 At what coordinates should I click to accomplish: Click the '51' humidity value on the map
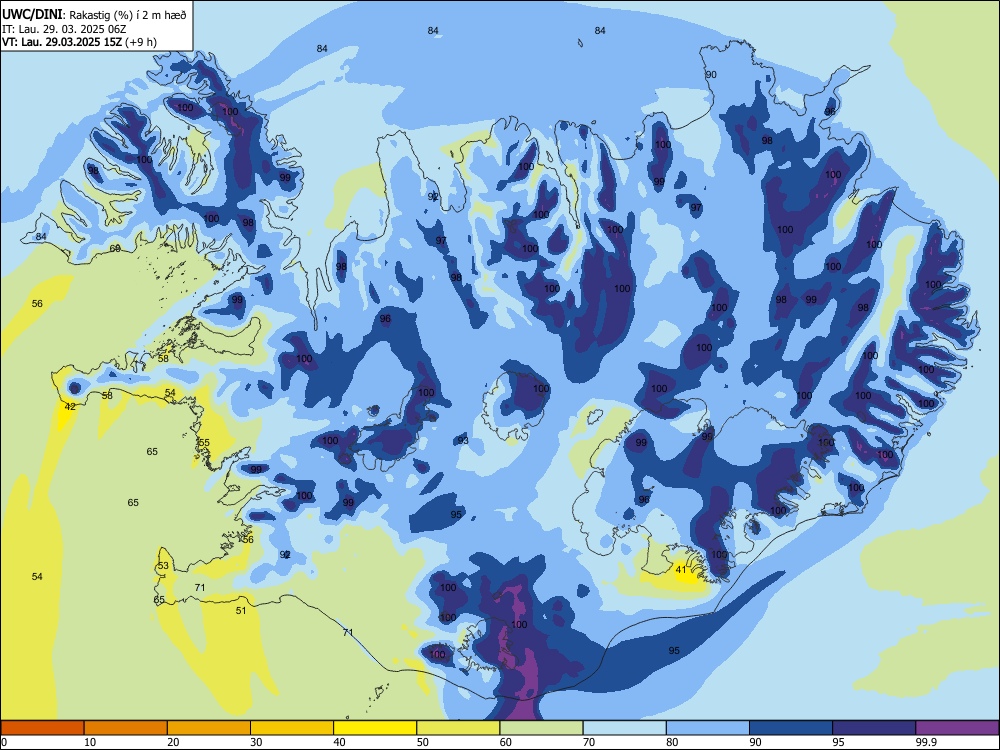click(241, 610)
